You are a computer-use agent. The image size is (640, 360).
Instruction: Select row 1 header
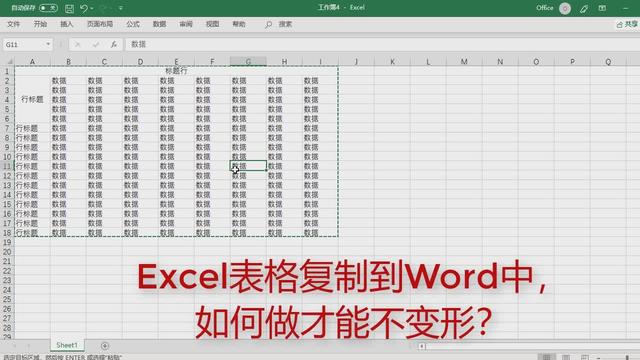[7, 71]
